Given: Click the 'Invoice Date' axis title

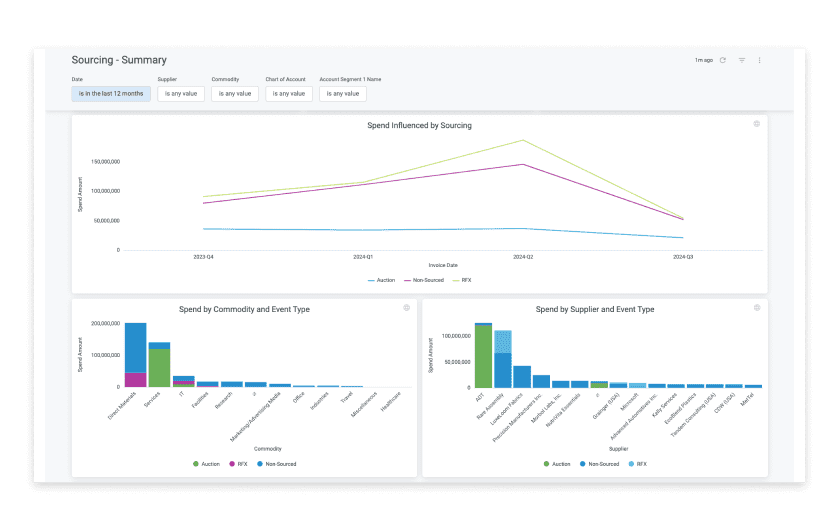Looking at the screenshot, I should [x=443, y=266].
